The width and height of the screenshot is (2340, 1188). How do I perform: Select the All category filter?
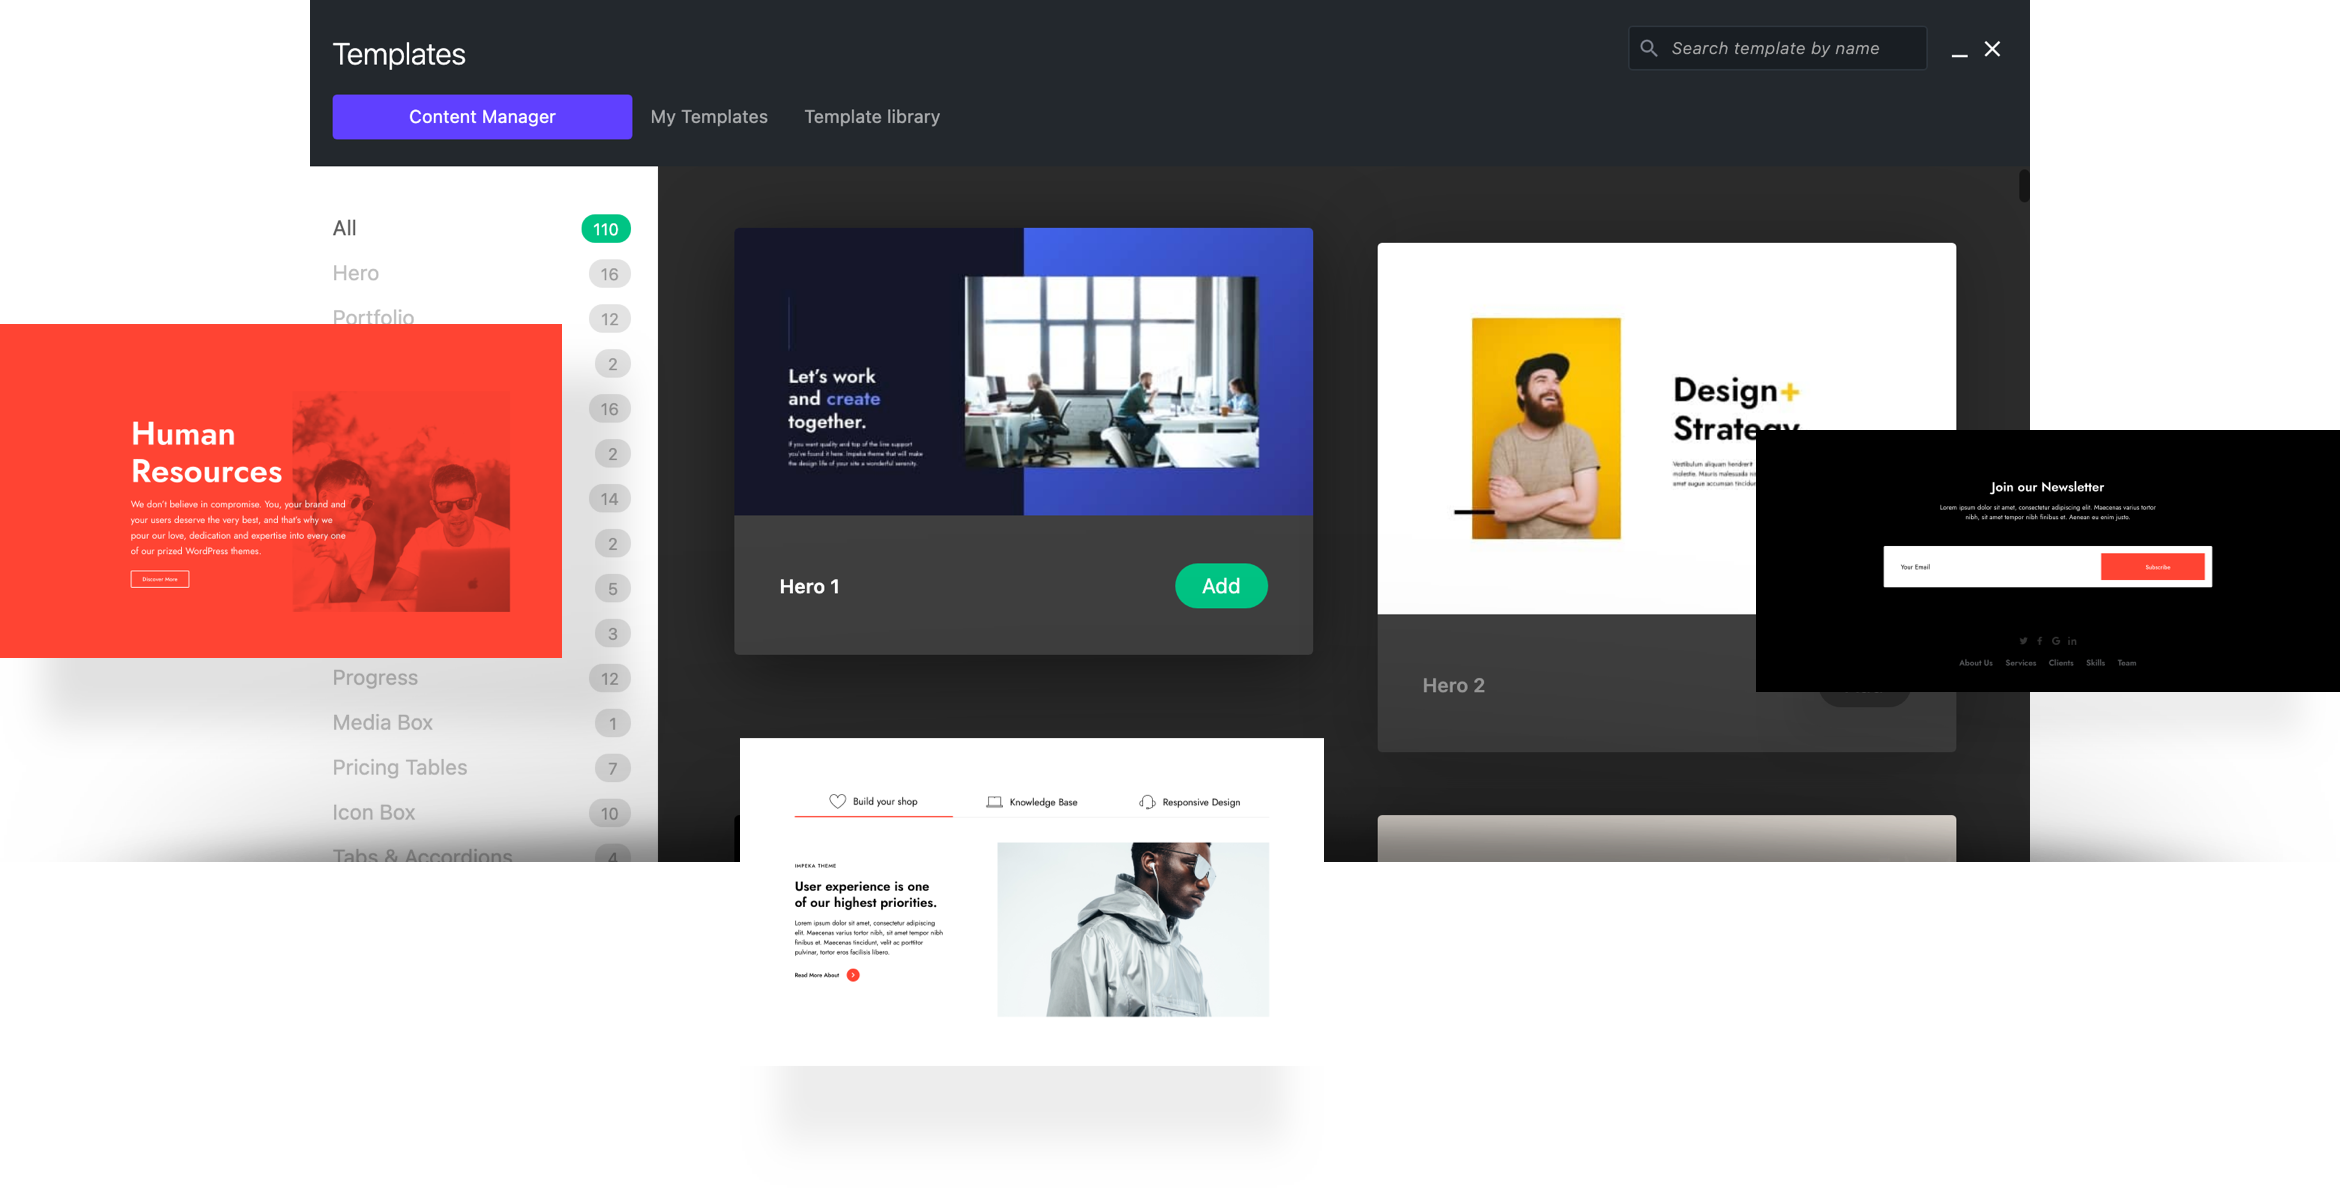pos(344,227)
